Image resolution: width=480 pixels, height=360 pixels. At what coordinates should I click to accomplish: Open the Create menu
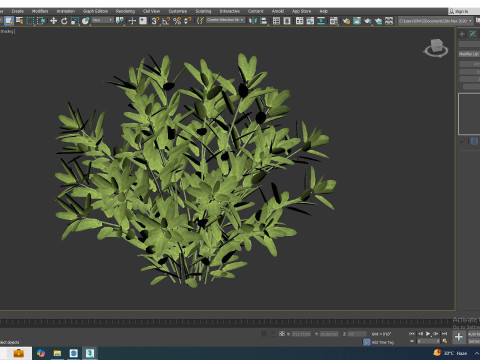18,11
